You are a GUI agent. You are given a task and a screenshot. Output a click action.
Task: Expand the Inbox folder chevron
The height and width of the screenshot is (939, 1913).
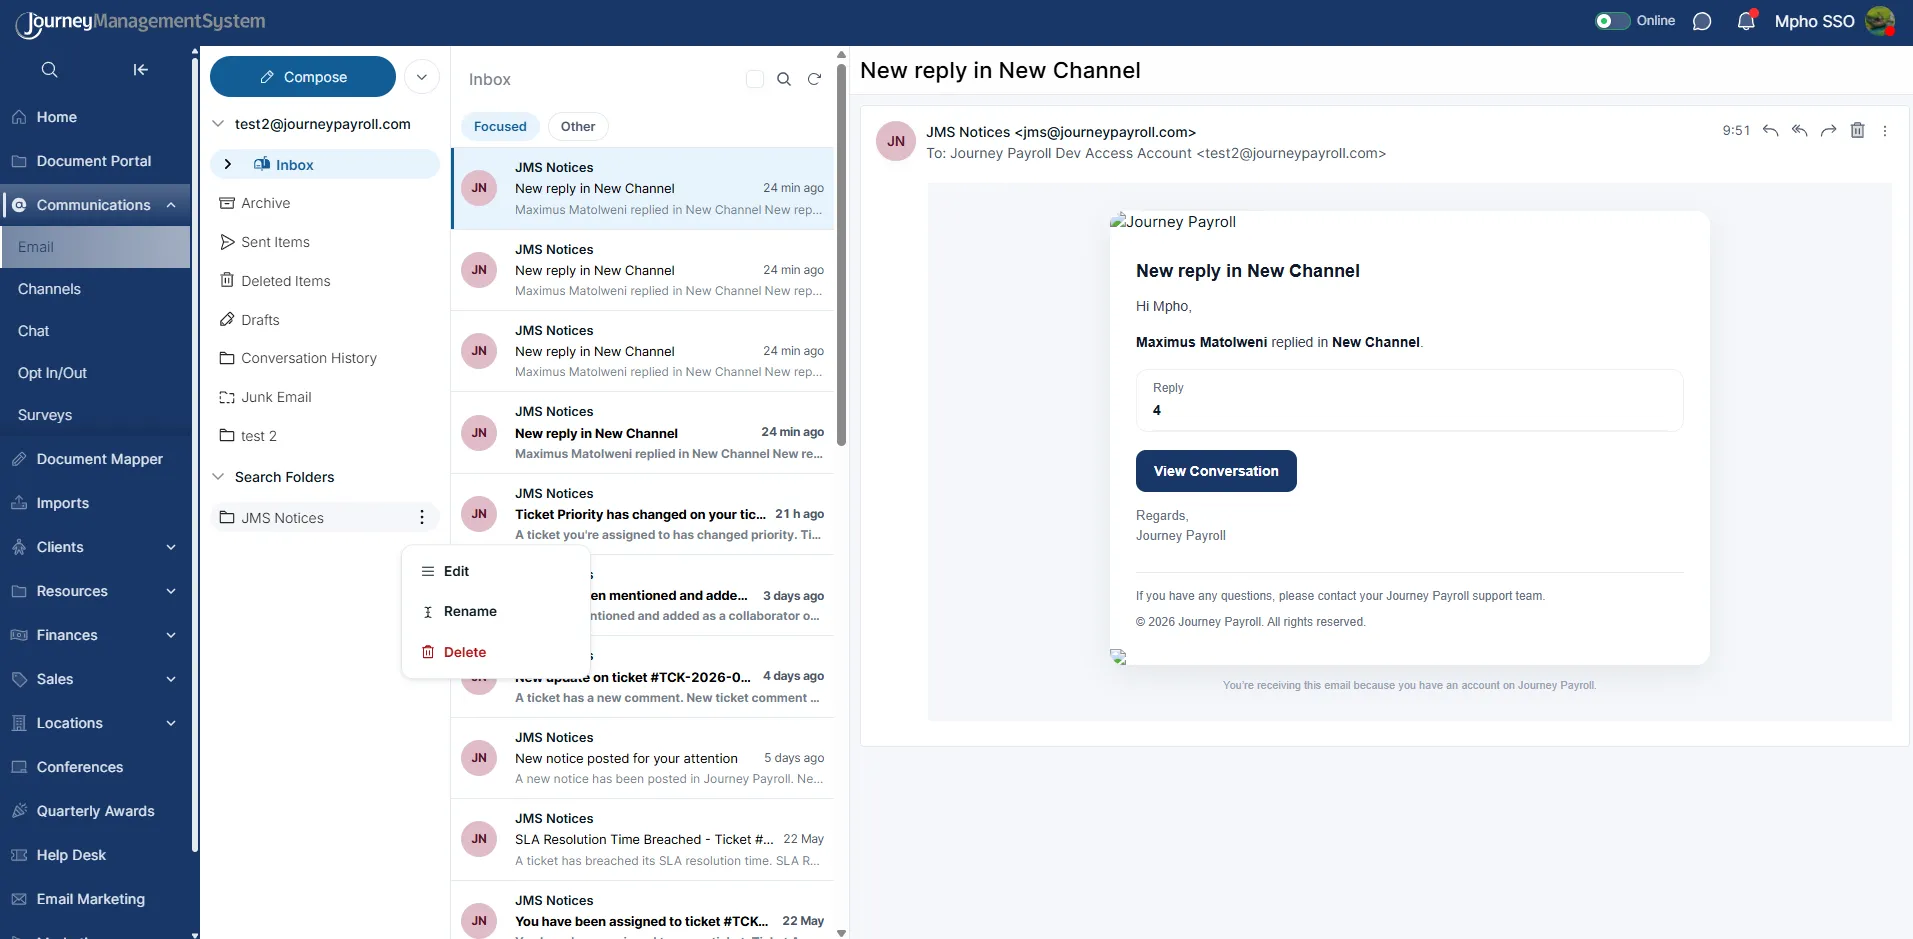pos(228,164)
